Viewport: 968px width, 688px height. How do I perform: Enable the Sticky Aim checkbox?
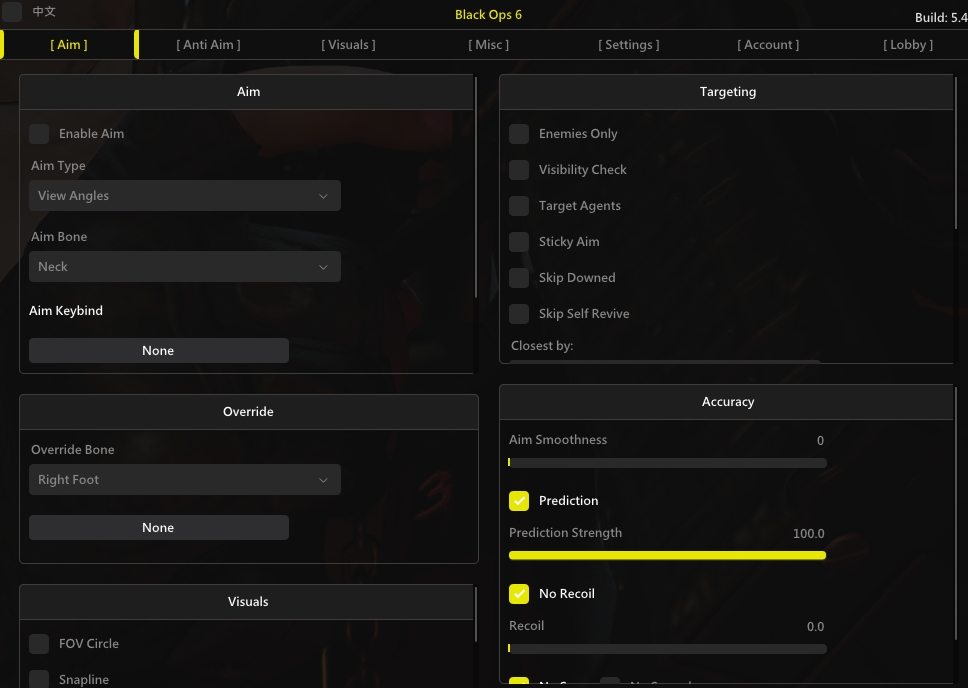[x=519, y=242]
